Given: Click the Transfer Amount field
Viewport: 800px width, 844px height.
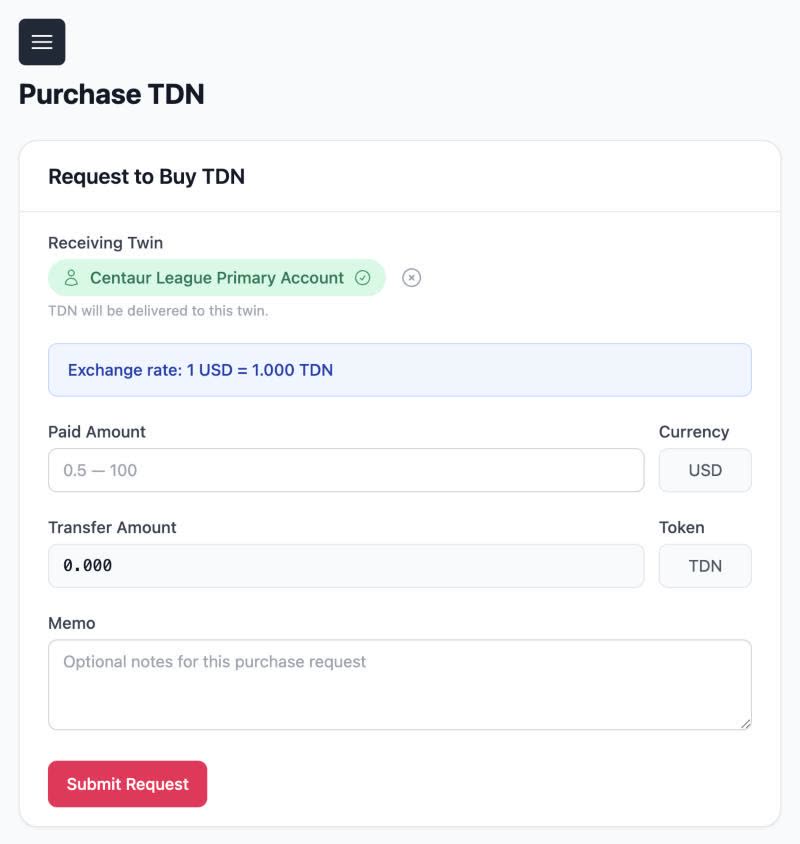Looking at the screenshot, I should pos(346,566).
